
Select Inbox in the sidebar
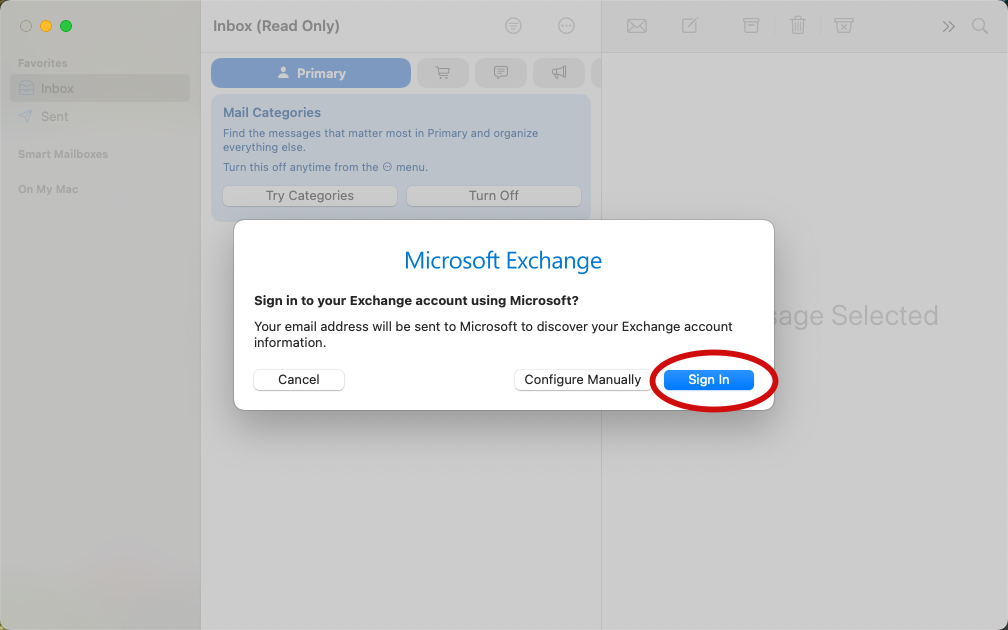(x=100, y=88)
